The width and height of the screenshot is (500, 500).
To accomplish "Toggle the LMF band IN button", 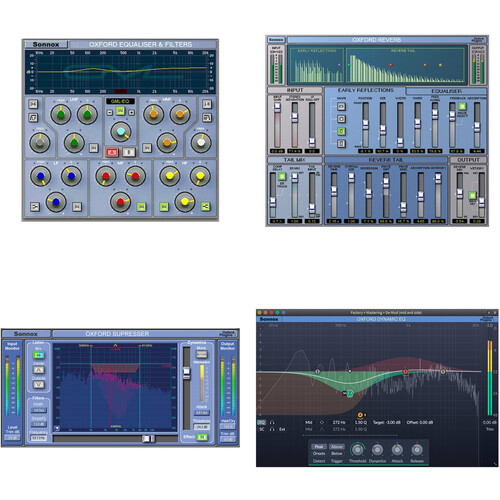I will [94, 148].
